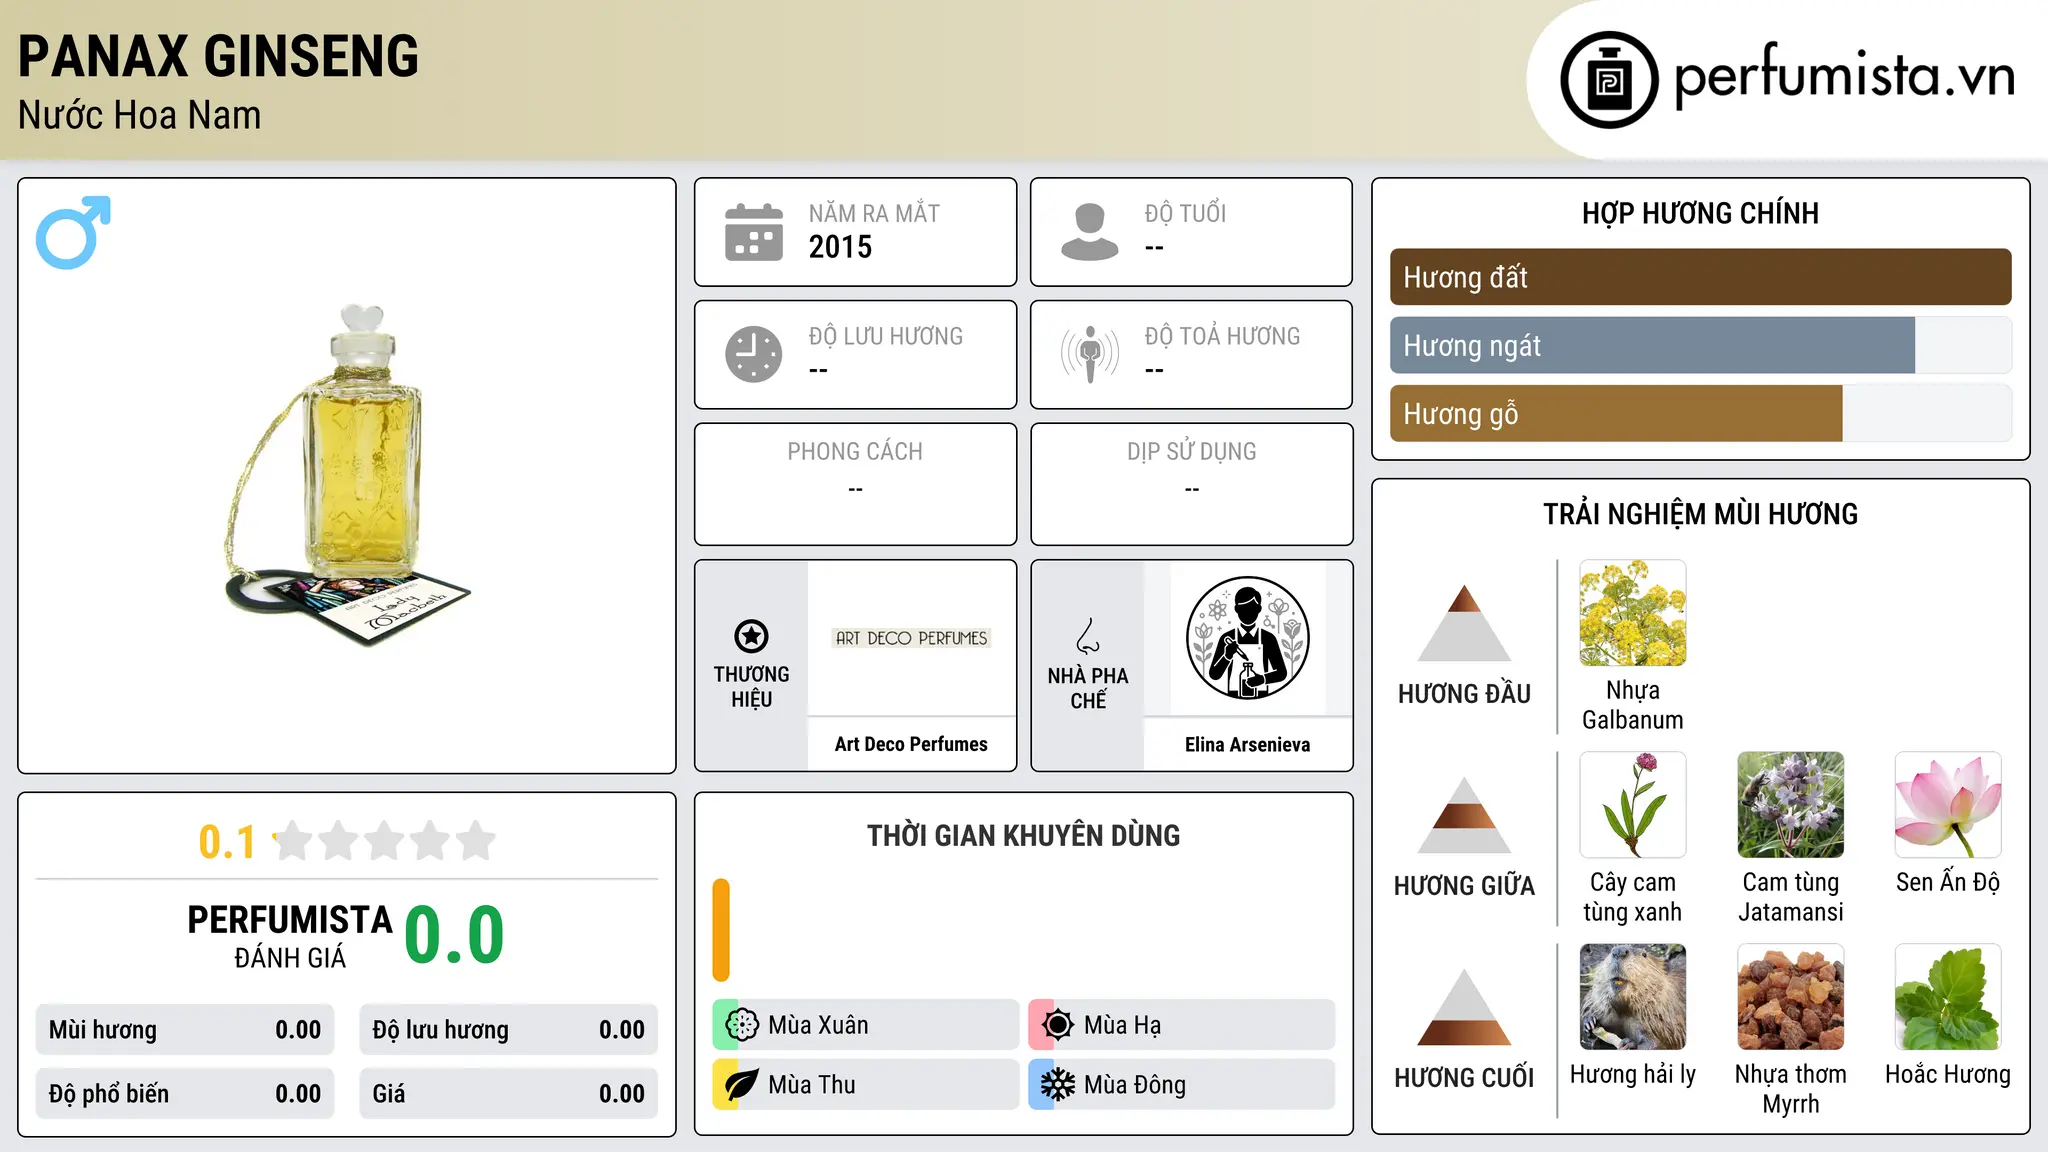Click the Giá score row

(508, 1094)
